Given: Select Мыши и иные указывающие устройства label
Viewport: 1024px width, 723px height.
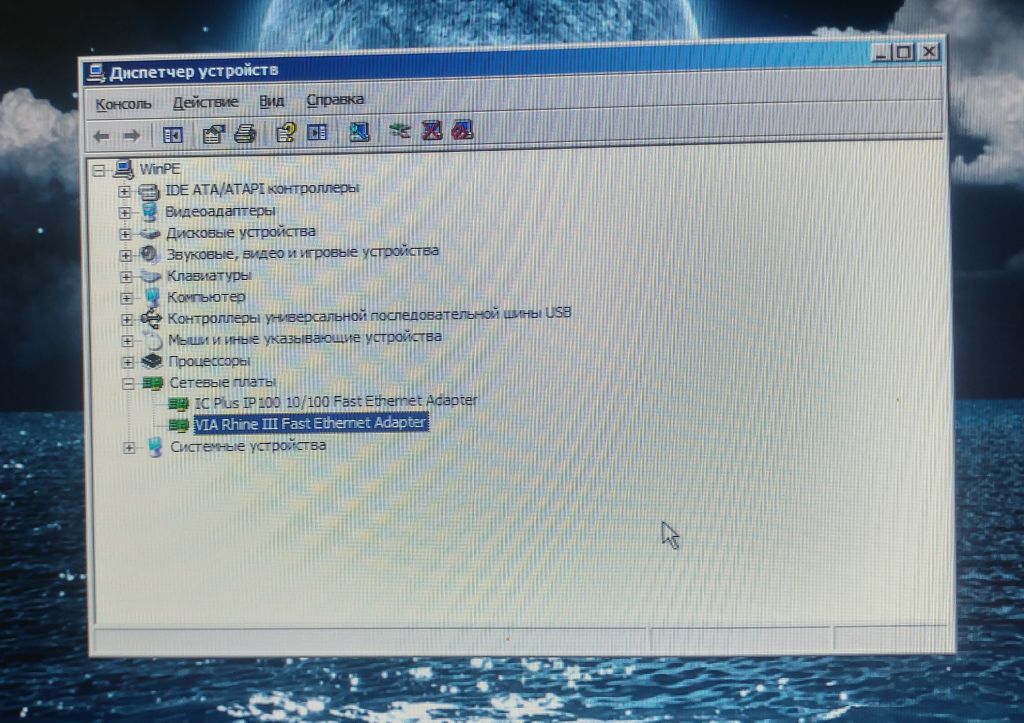Looking at the screenshot, I should pos(305,338).
